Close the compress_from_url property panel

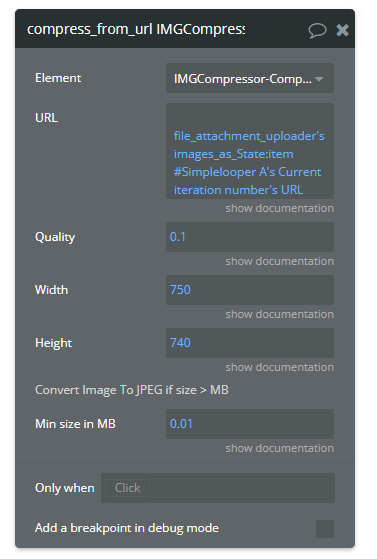[x=342, y=30]
